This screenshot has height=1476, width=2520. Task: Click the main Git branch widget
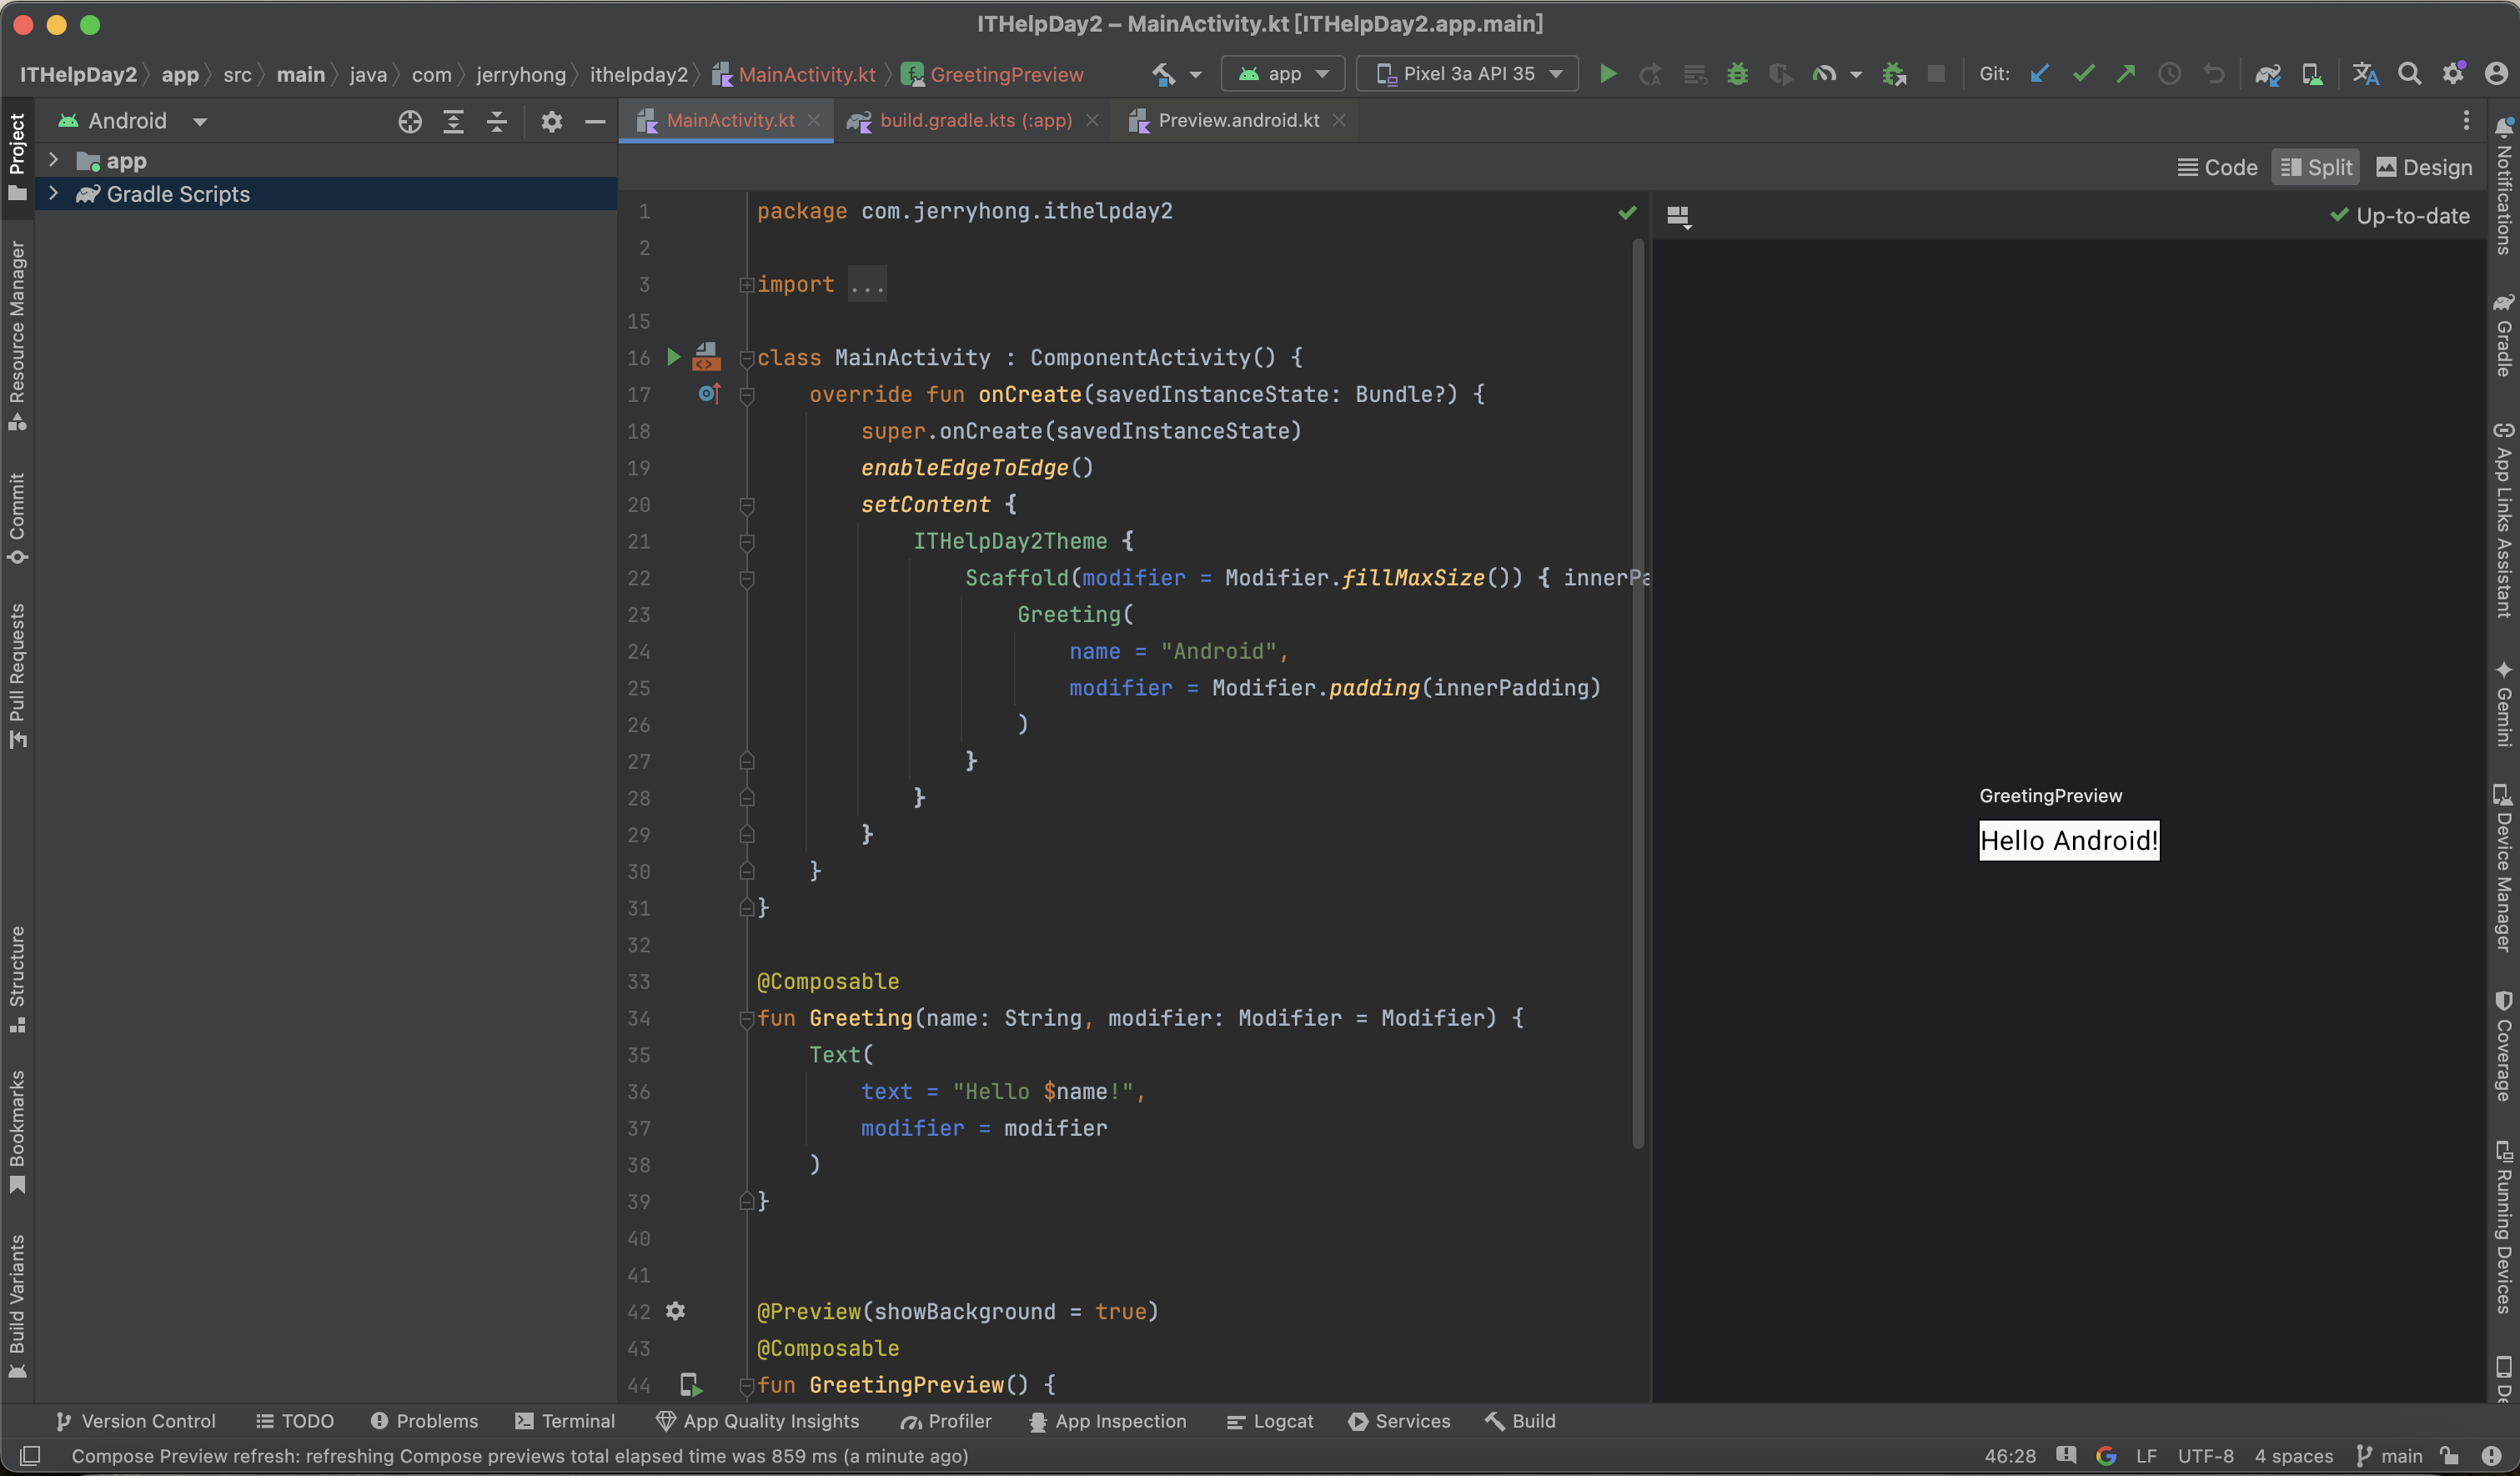tap(2390, 1456)
